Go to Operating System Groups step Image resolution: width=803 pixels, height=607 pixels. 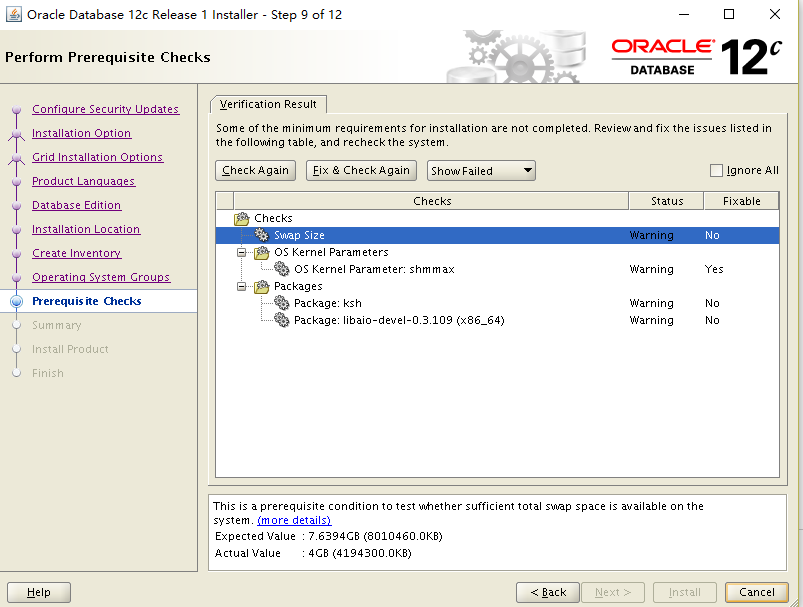pyautogui.click(x=101, y=277)
